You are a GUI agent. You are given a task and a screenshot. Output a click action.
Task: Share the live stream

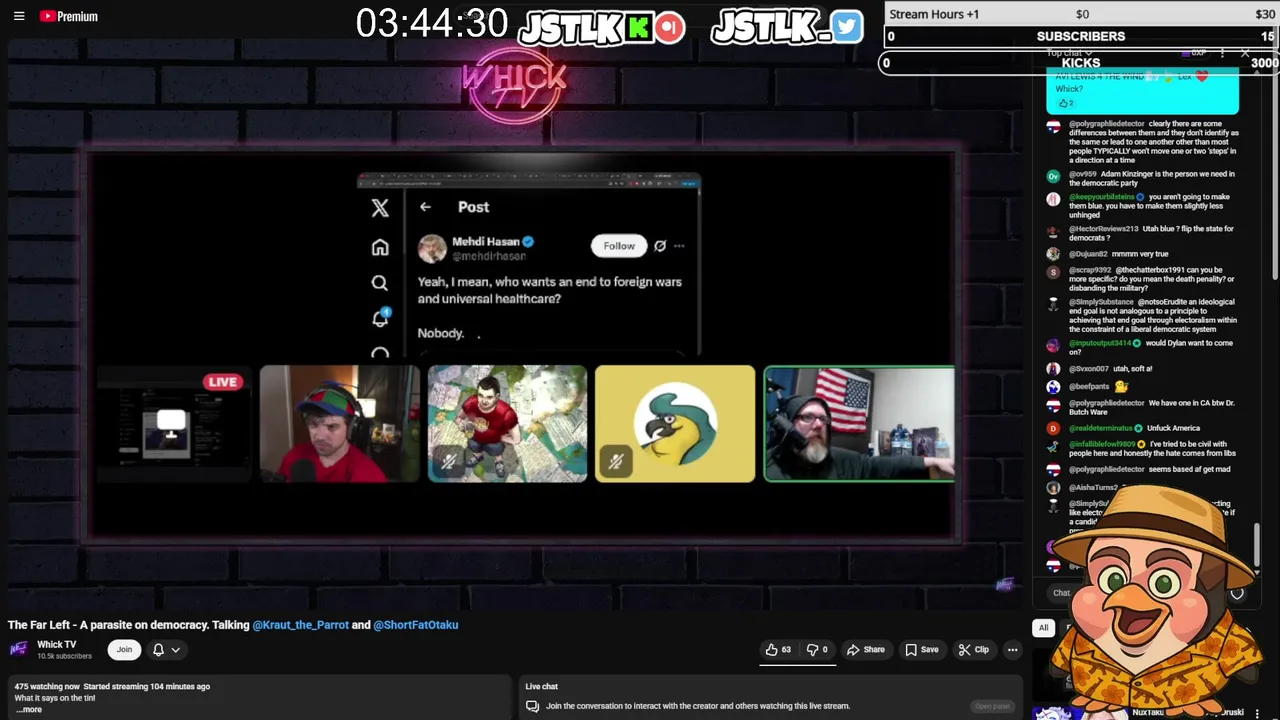865,650
